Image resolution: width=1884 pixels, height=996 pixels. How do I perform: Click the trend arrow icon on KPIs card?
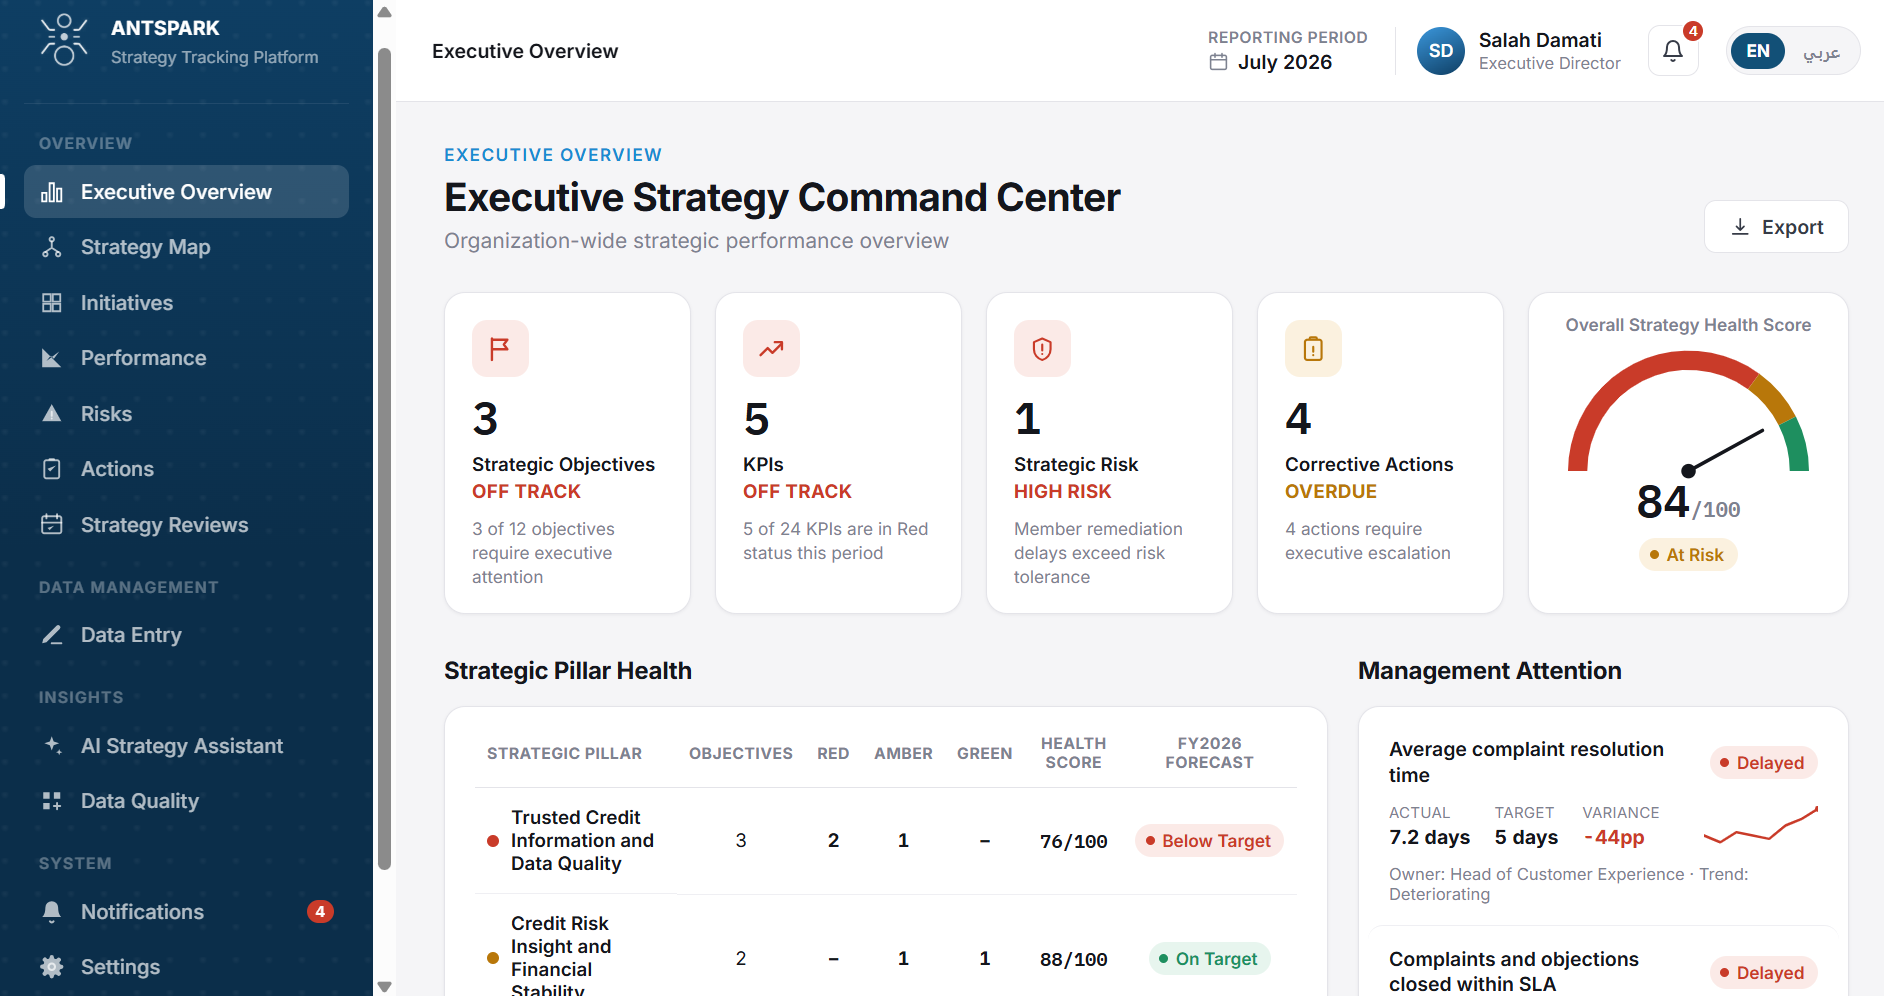[x=771, y=348]
